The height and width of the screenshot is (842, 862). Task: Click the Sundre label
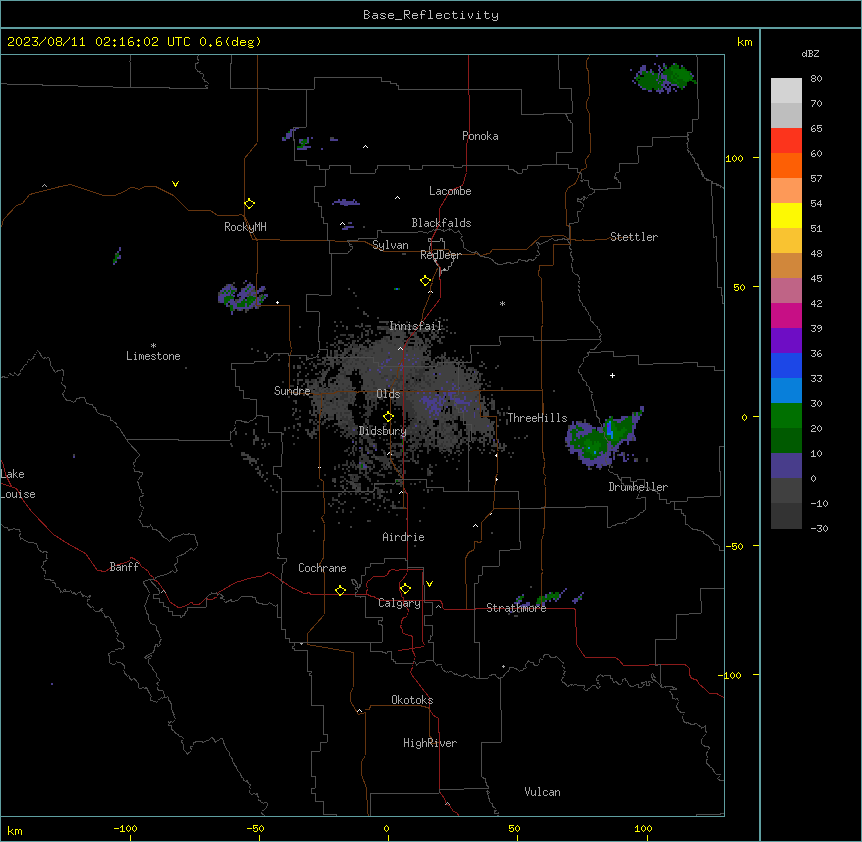pyautogui.click(x=292, y=391)
